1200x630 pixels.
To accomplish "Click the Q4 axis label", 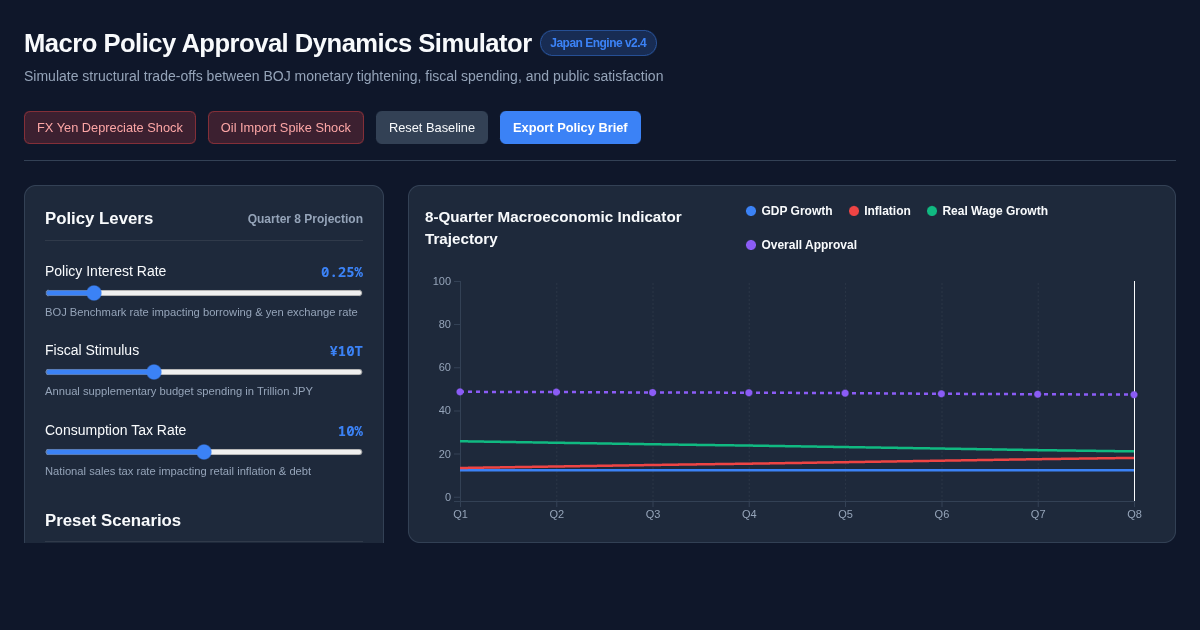I will [749, 514].
